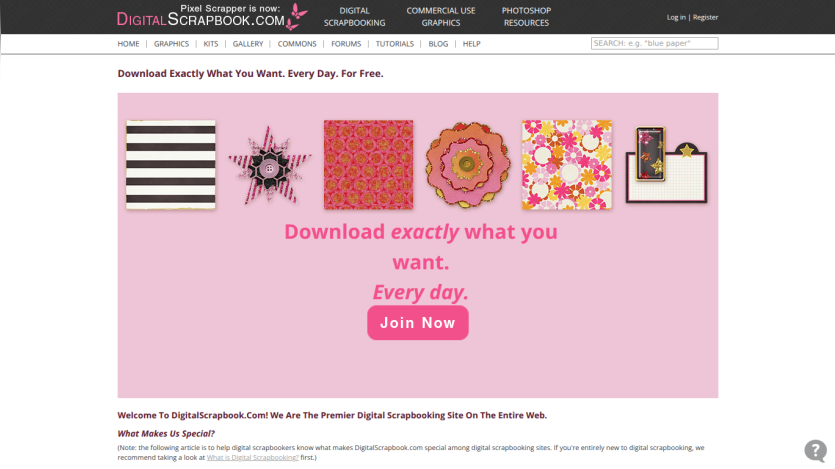Click the DigitalScrapbook.com logo
Screen dimensions: 835x469
tap(212, 17)
